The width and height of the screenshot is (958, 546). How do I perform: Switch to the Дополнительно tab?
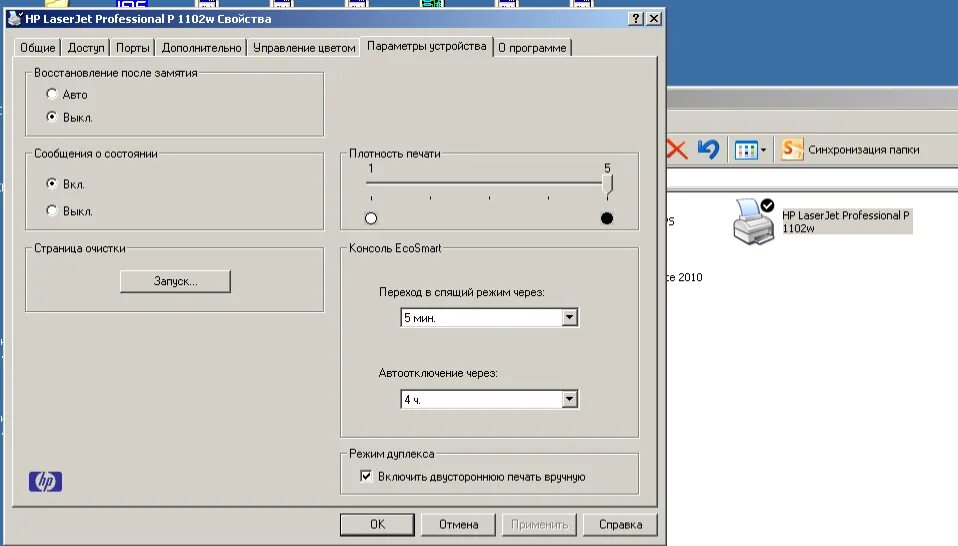[x=202, y=48]
